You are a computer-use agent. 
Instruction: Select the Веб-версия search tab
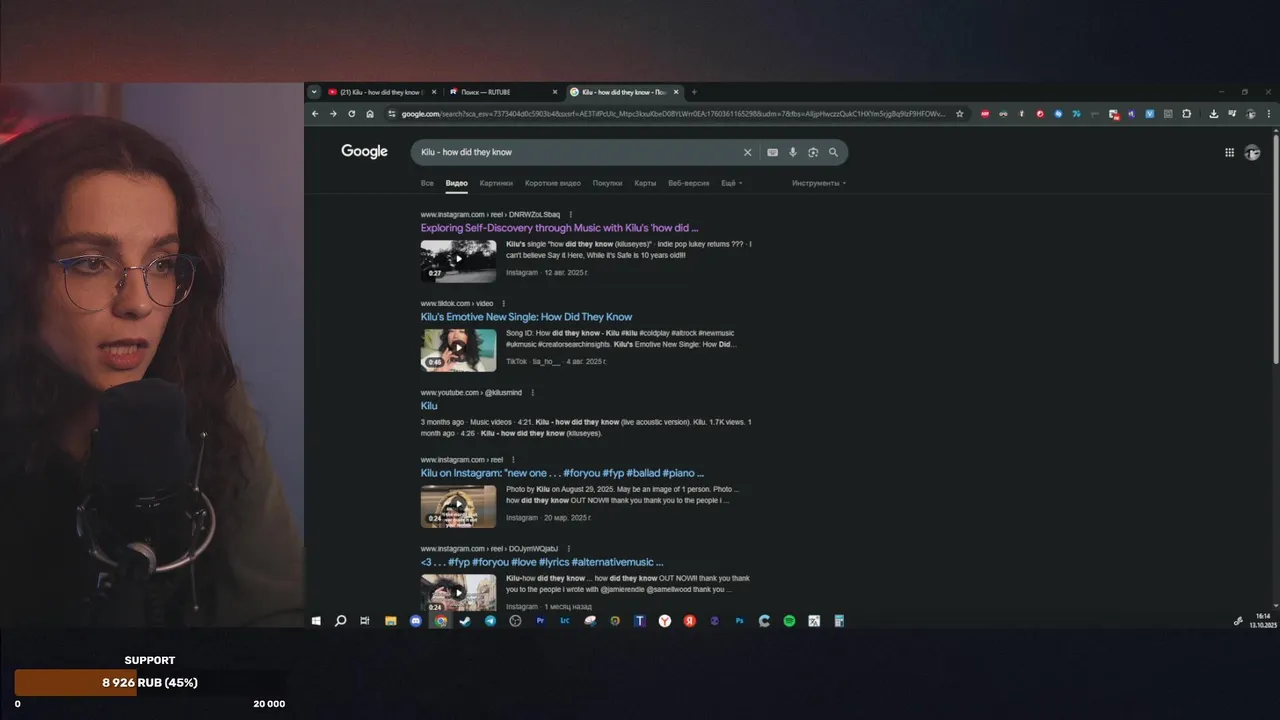pyautogui.click(x=689, y=183)
